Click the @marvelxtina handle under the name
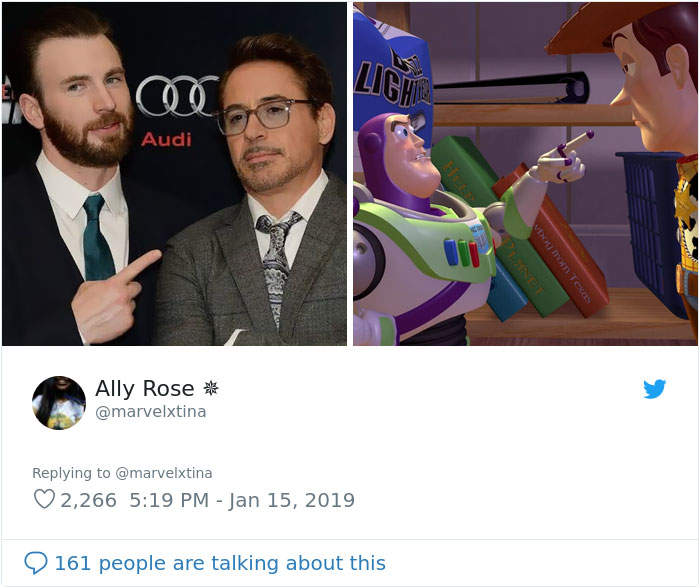 tap(151, 412)
